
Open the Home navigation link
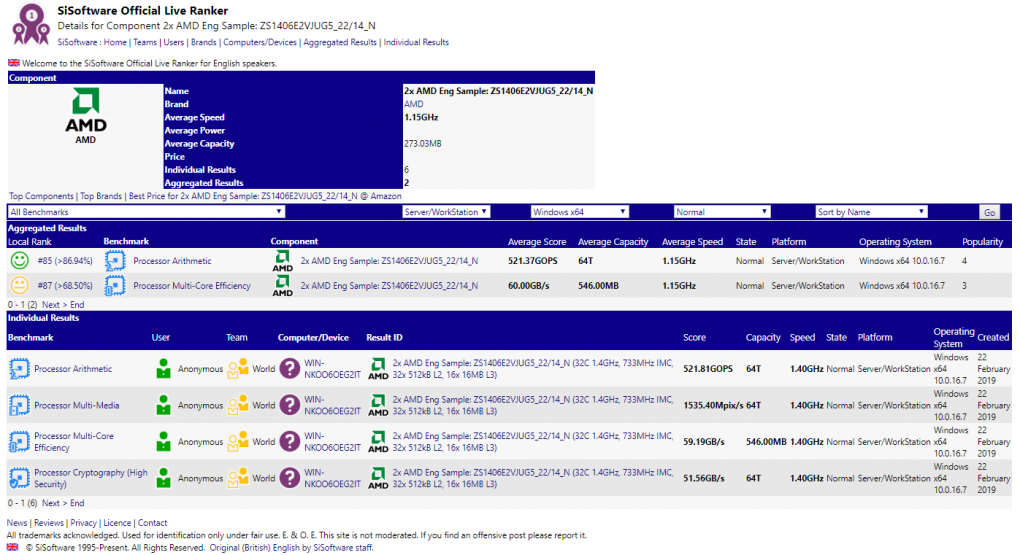click(115, 42)
